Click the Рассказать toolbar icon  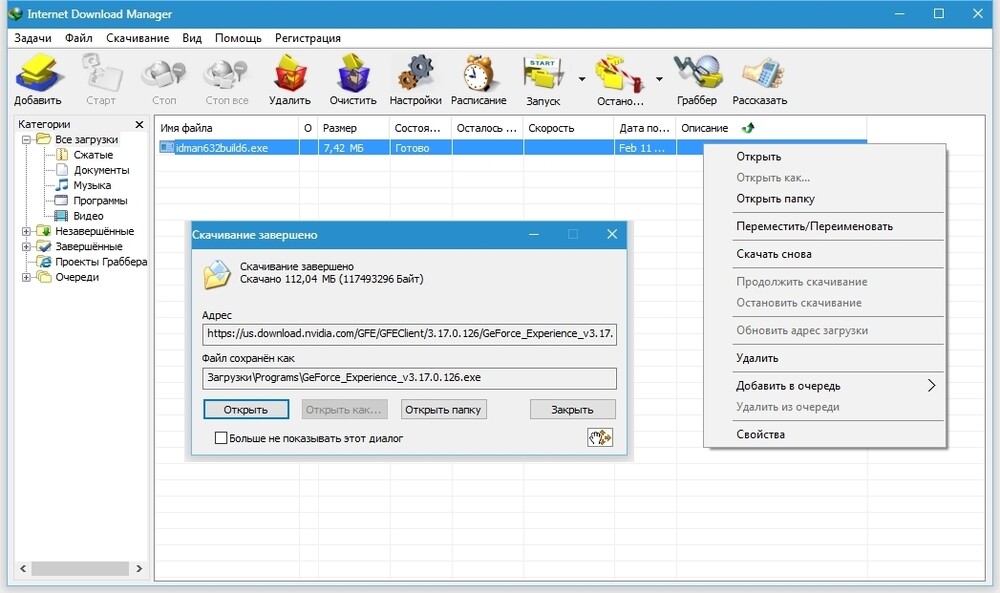point(759,75)
